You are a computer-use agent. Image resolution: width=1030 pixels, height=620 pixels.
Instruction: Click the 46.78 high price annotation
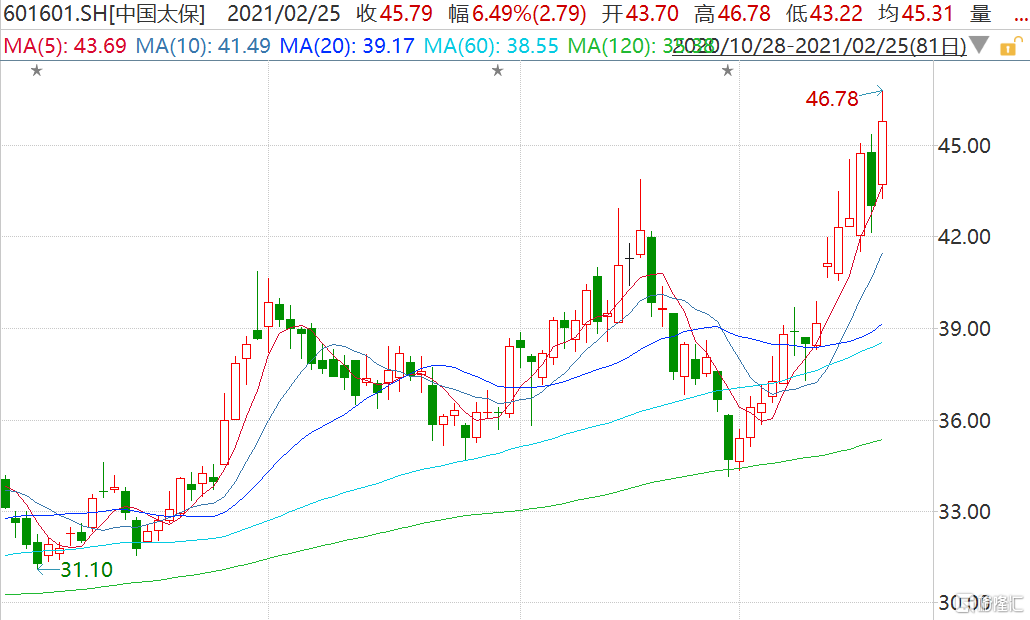point(832,99)
